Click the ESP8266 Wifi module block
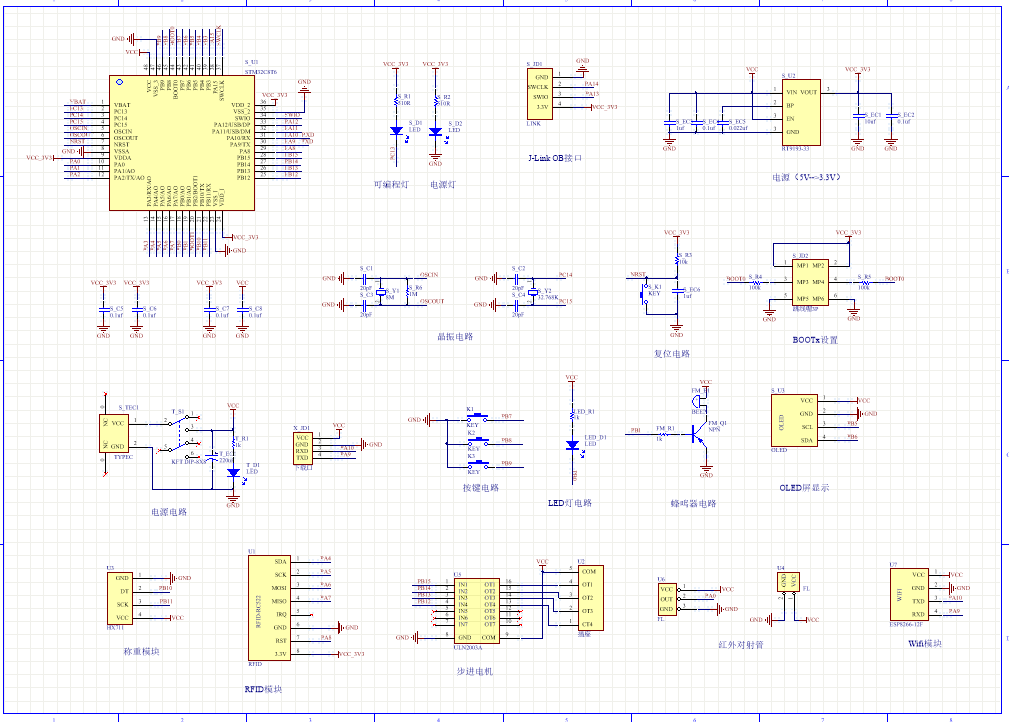Screen dimensions: 1009x722 pyautogui.click(x=909, y=596)
